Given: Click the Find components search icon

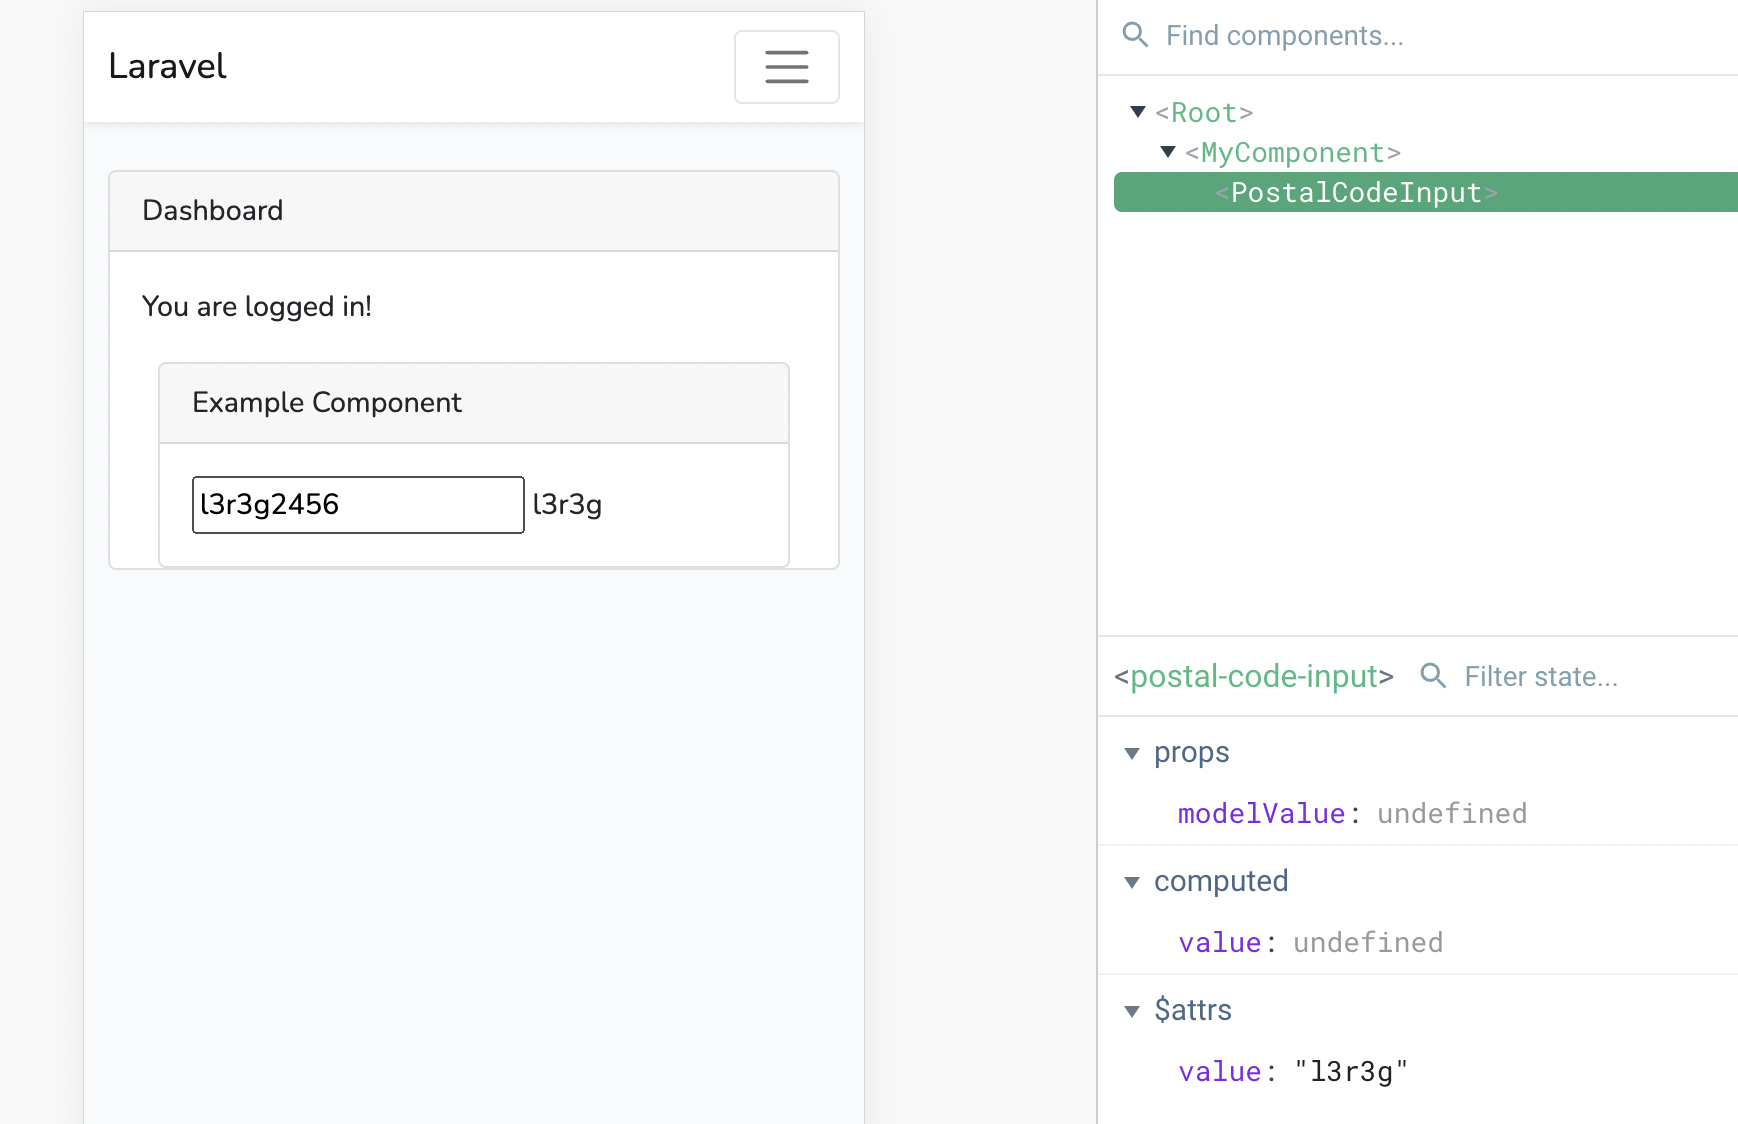Looking at the screenshot, I should click(x=1135, y=36).
